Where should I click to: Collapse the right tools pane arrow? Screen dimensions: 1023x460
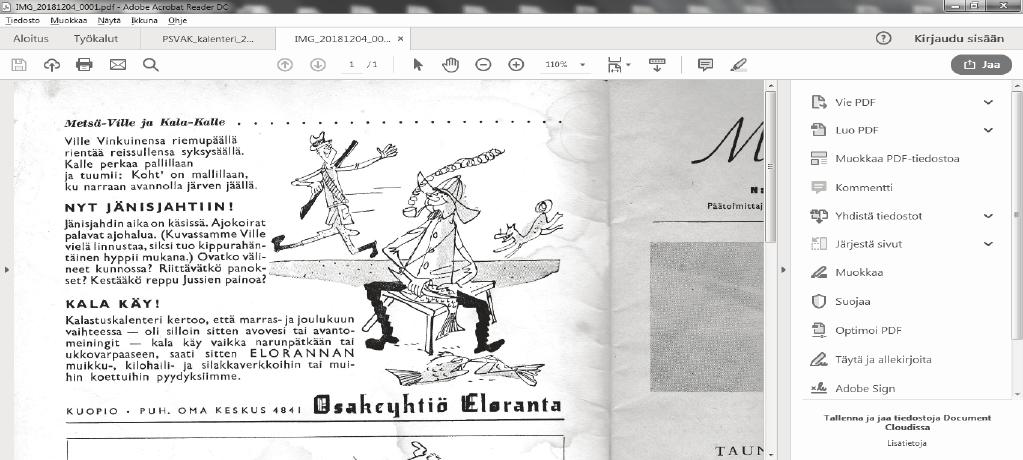[783, 269]
